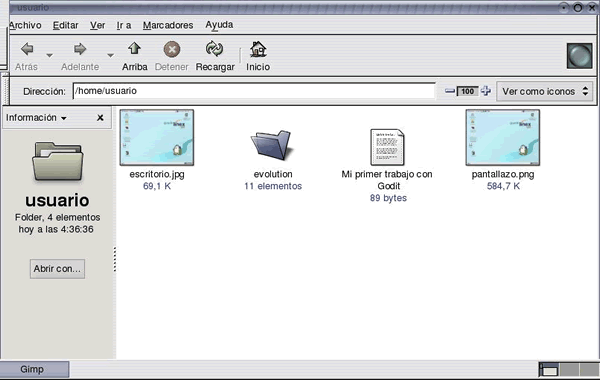Click the Abrir con... button
This screenshot has height=380, width=600.
(x=57, y=269)
